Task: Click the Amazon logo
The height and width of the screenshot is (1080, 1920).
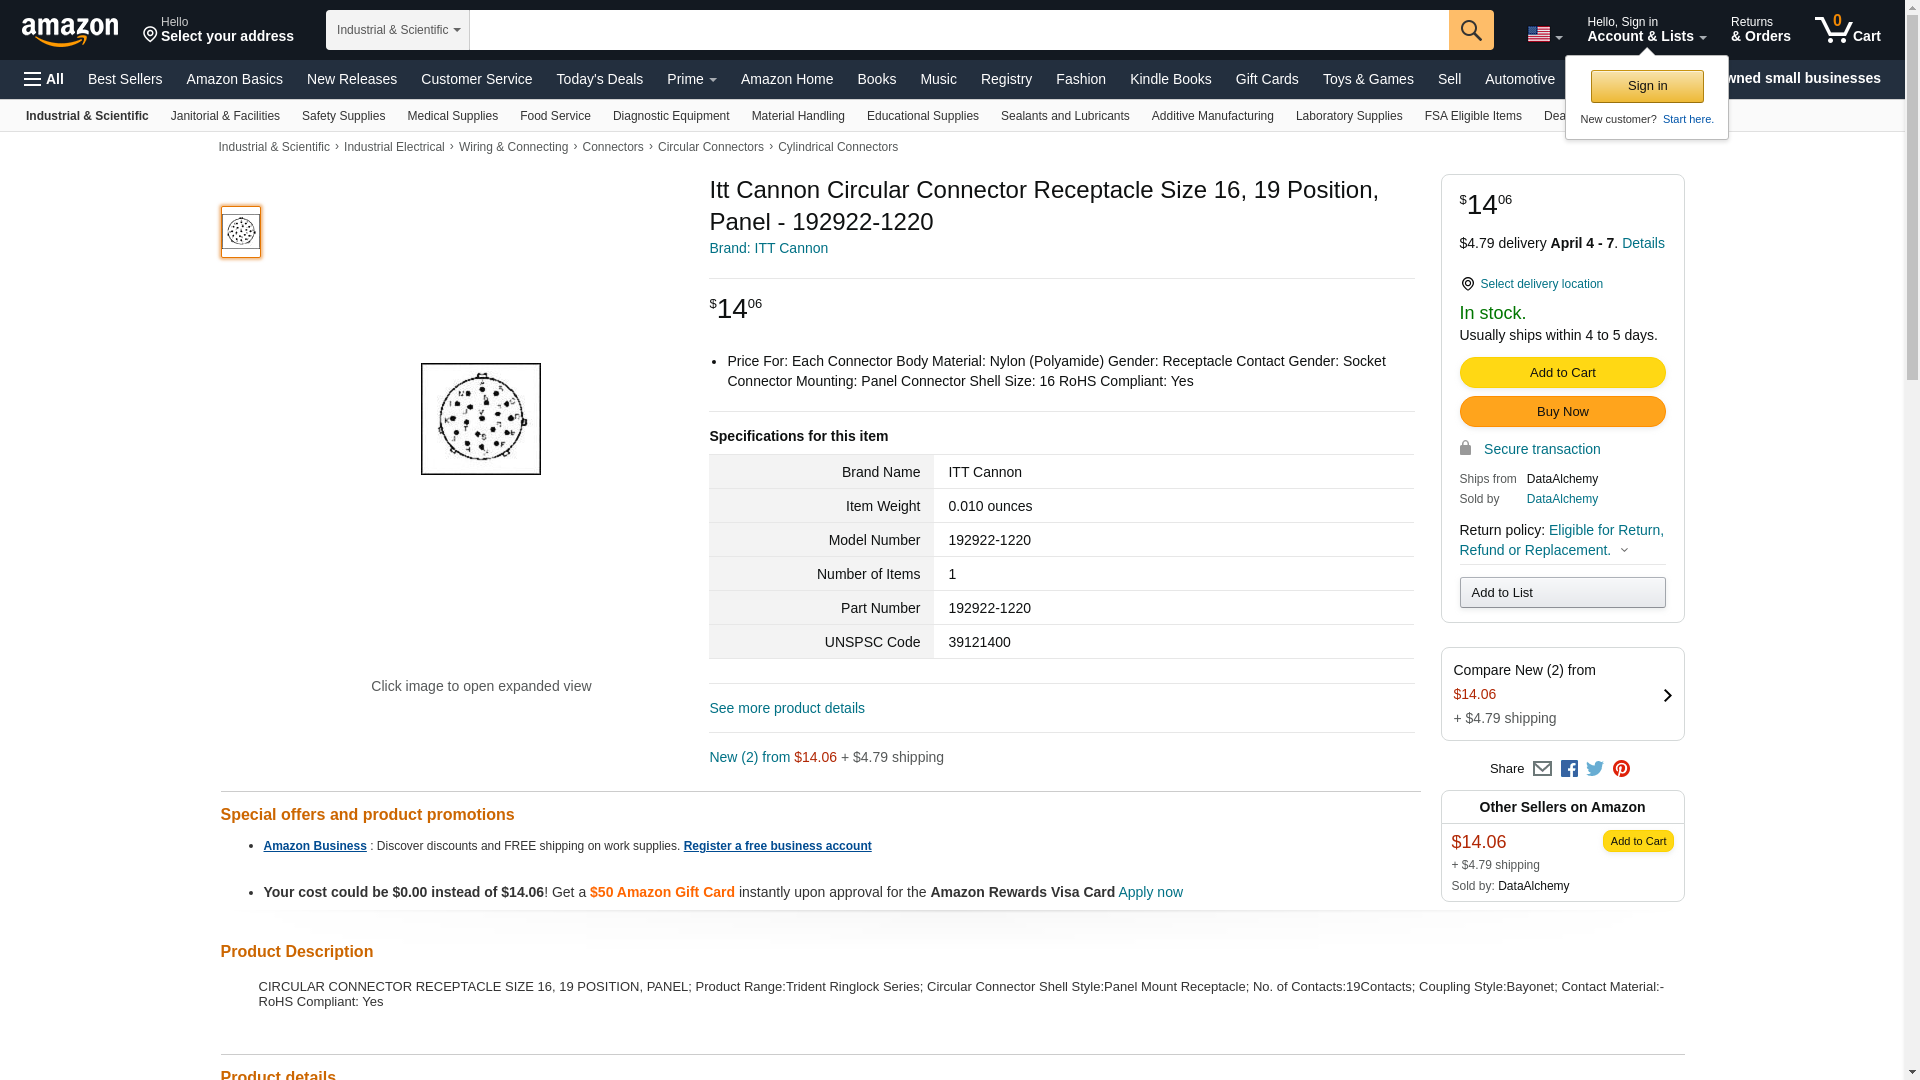Action: pyautogui.click(x=70, y=31)
